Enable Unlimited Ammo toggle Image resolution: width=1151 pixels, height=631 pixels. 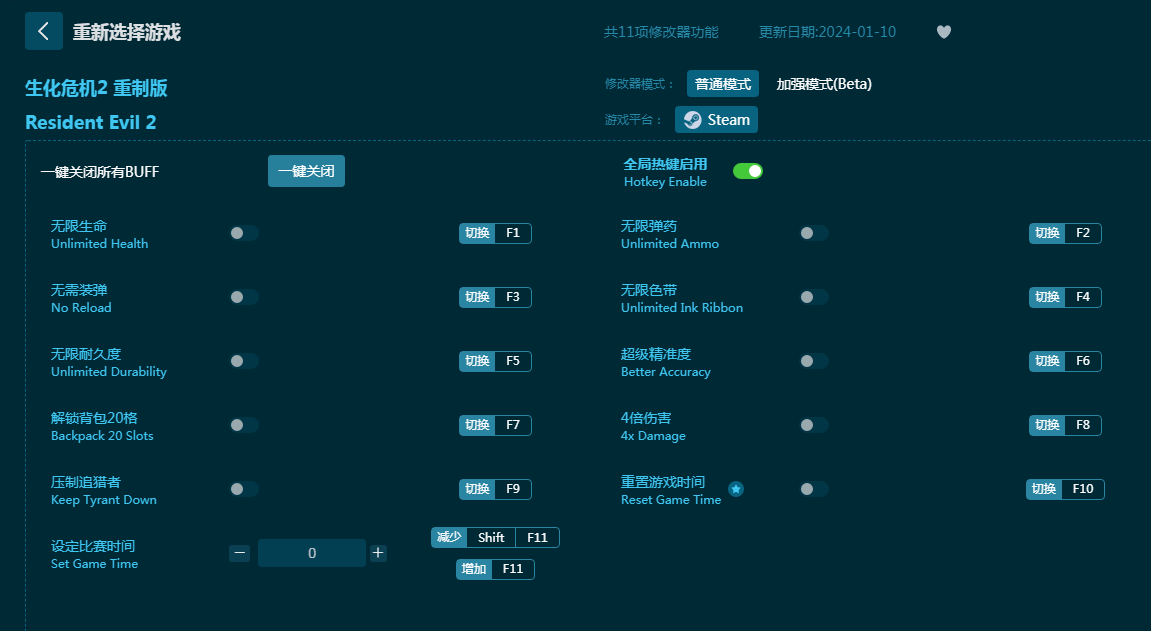[814, 233]
